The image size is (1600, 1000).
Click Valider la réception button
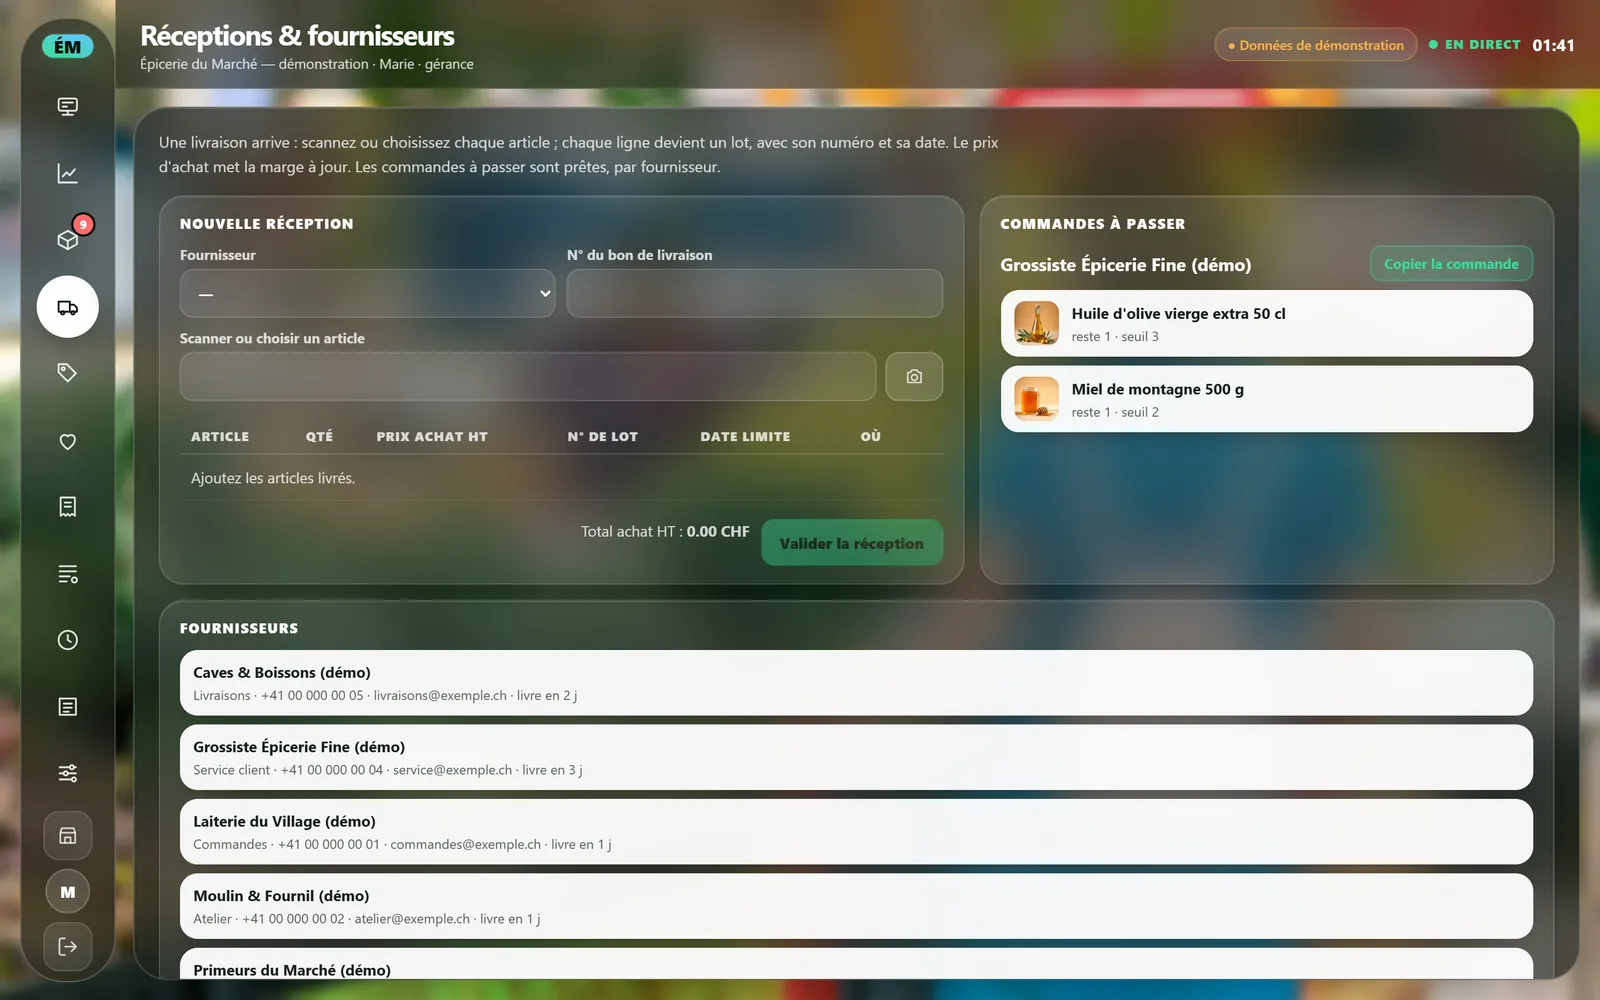coord(852,543)
